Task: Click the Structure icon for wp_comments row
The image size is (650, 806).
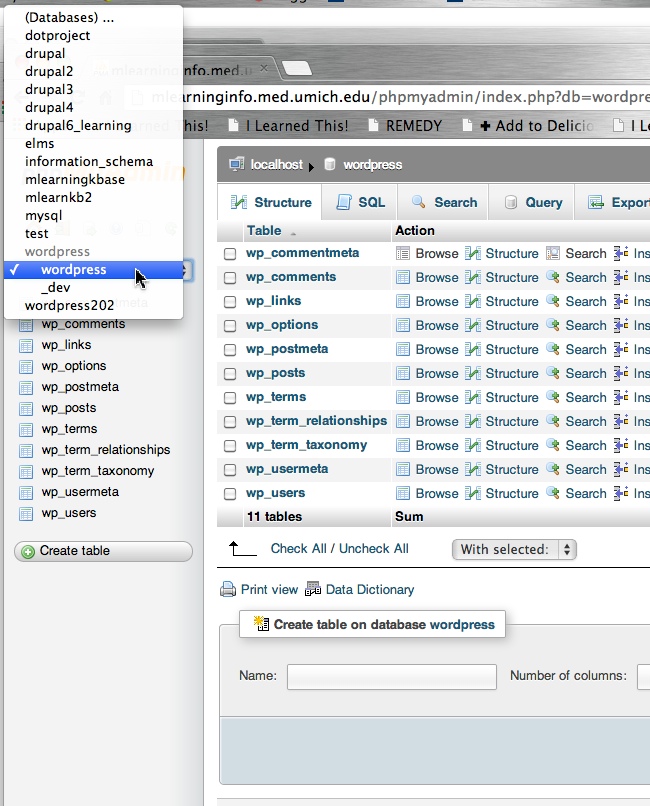Action: 473,278
